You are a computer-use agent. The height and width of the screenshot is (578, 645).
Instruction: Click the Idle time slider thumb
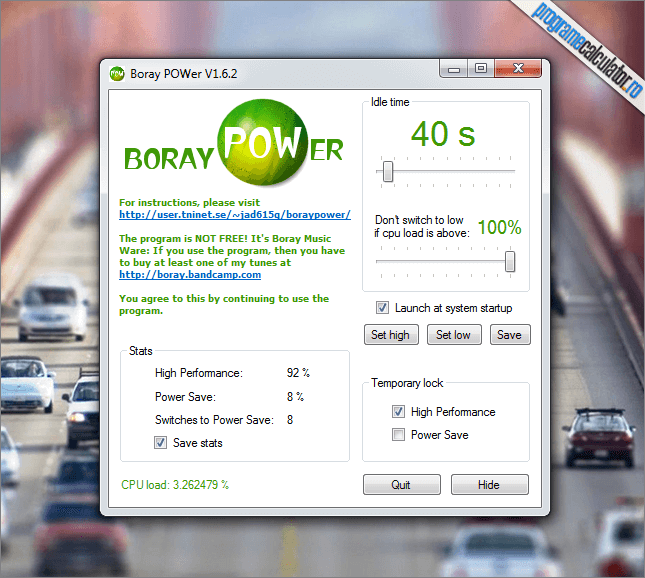(387, 171)
